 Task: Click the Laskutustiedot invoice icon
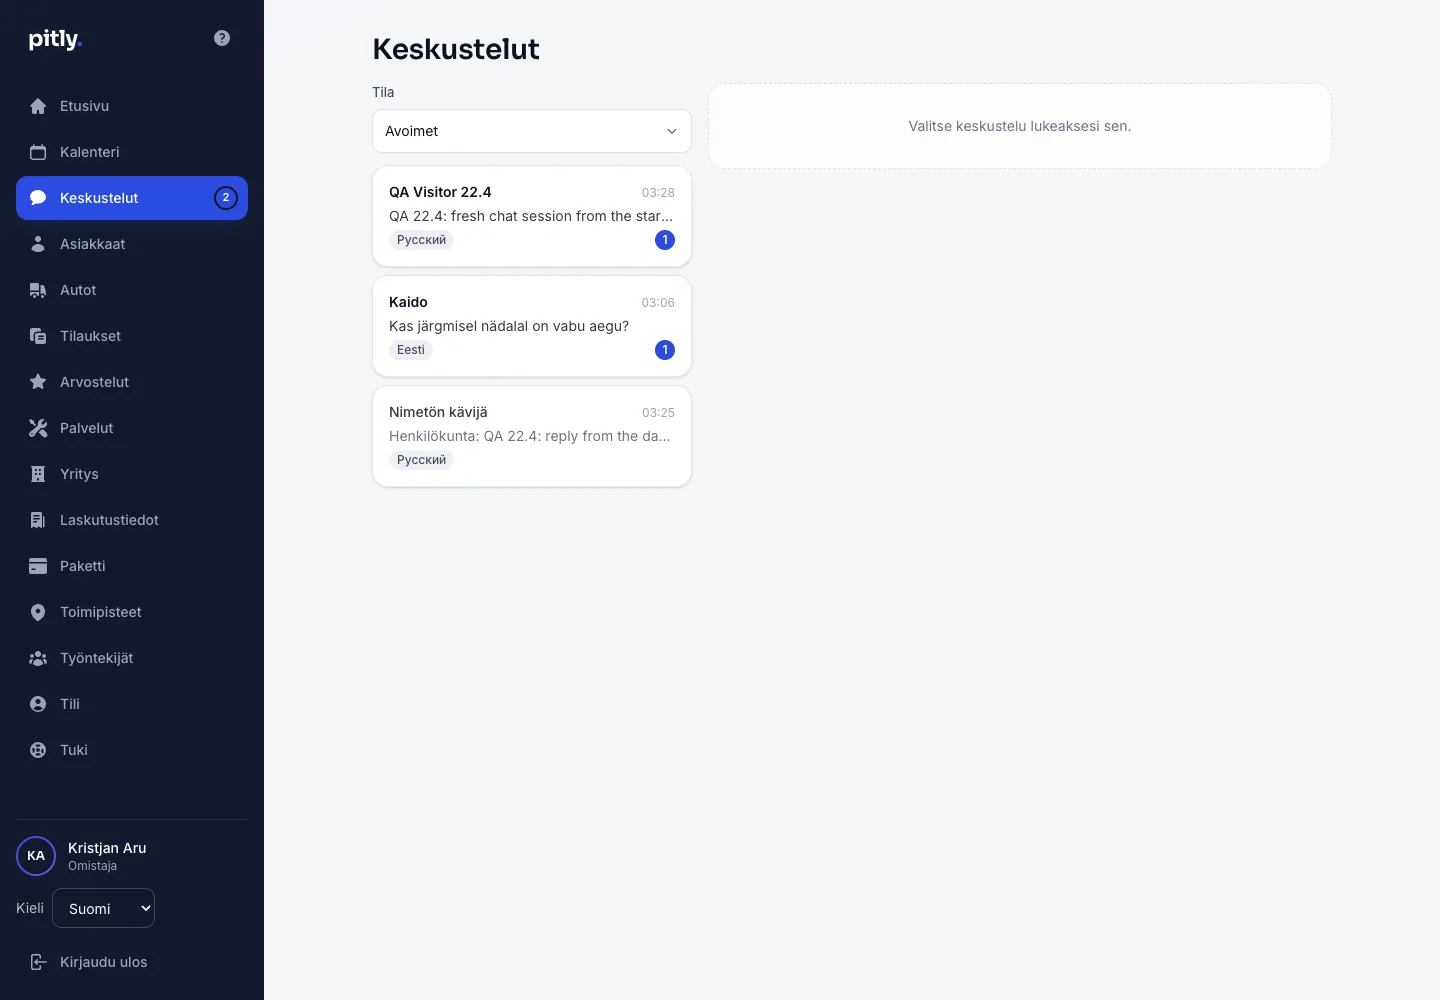click(38, 520)
